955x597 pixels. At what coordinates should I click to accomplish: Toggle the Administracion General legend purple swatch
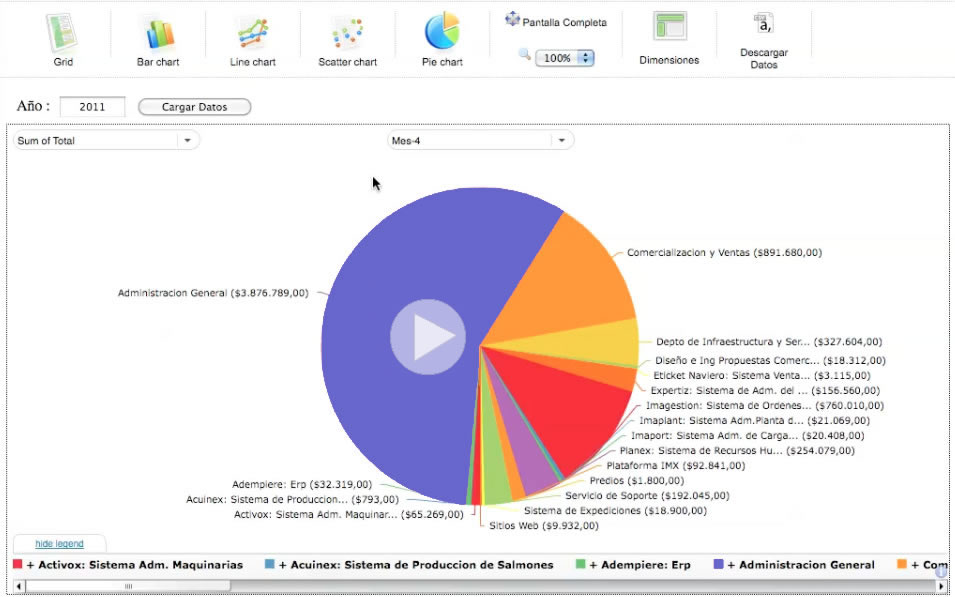[718, 564]
